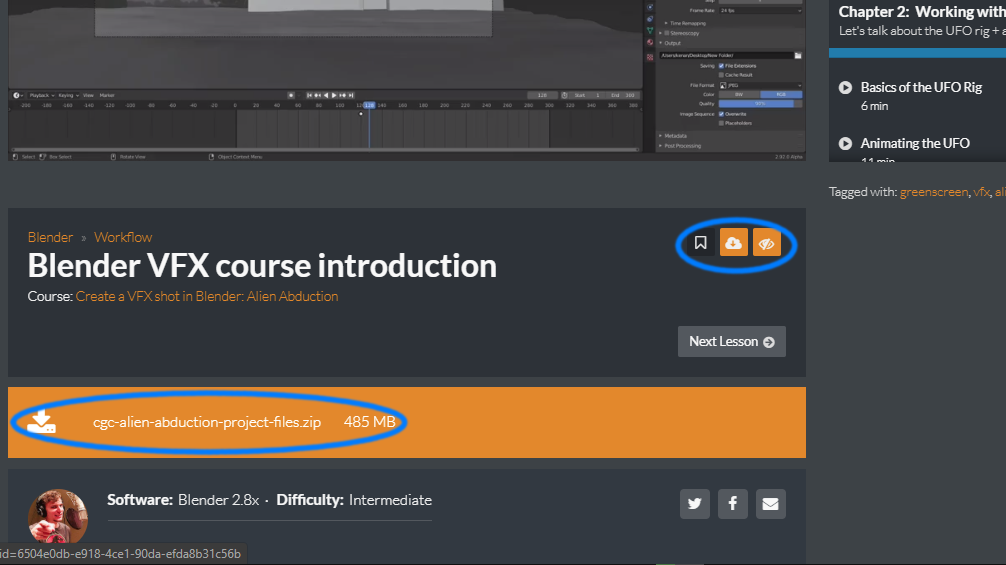
Task: Click the current frame field showing 128
Action: (543, 95)
